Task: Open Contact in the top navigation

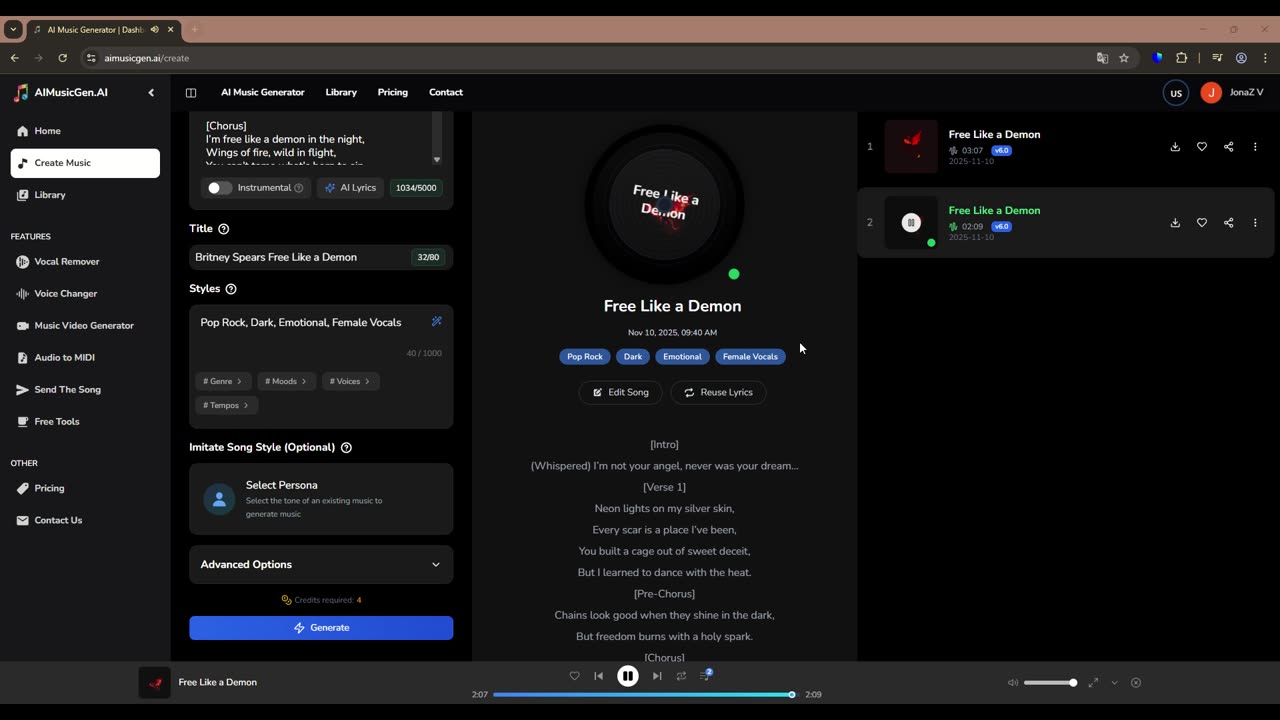Action: pyautogui.click(x=446, y=92)
